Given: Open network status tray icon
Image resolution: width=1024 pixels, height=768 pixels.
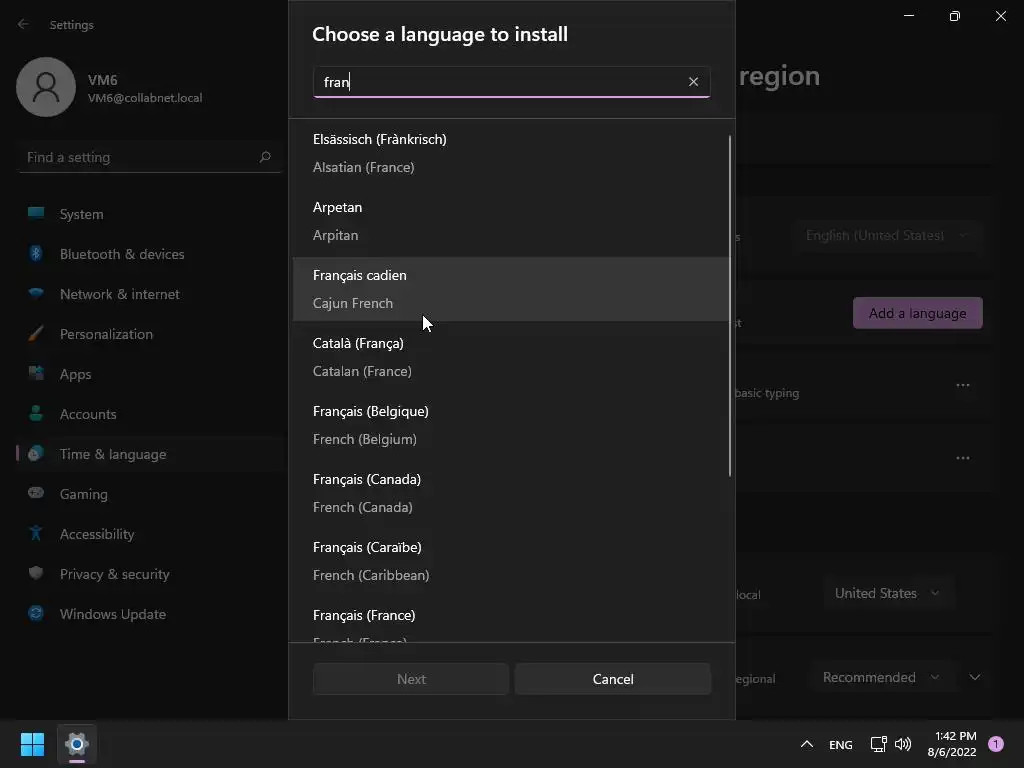Looking at the screenshot, I should pos(878,744).
